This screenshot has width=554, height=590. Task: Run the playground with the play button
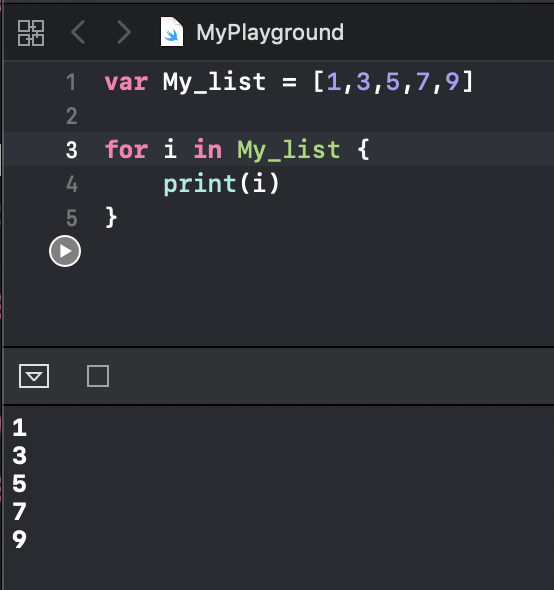tap(65, 251)
